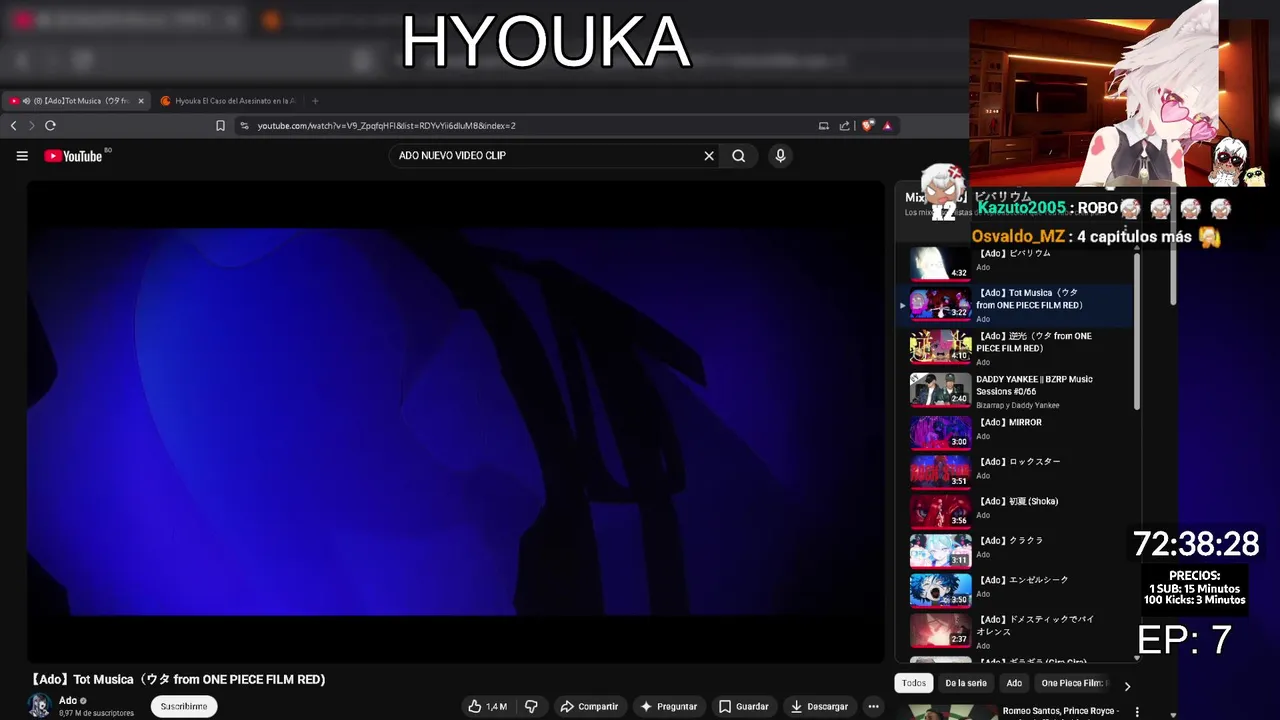Dislike the video with thumbs down

click(x=531, y=706)
